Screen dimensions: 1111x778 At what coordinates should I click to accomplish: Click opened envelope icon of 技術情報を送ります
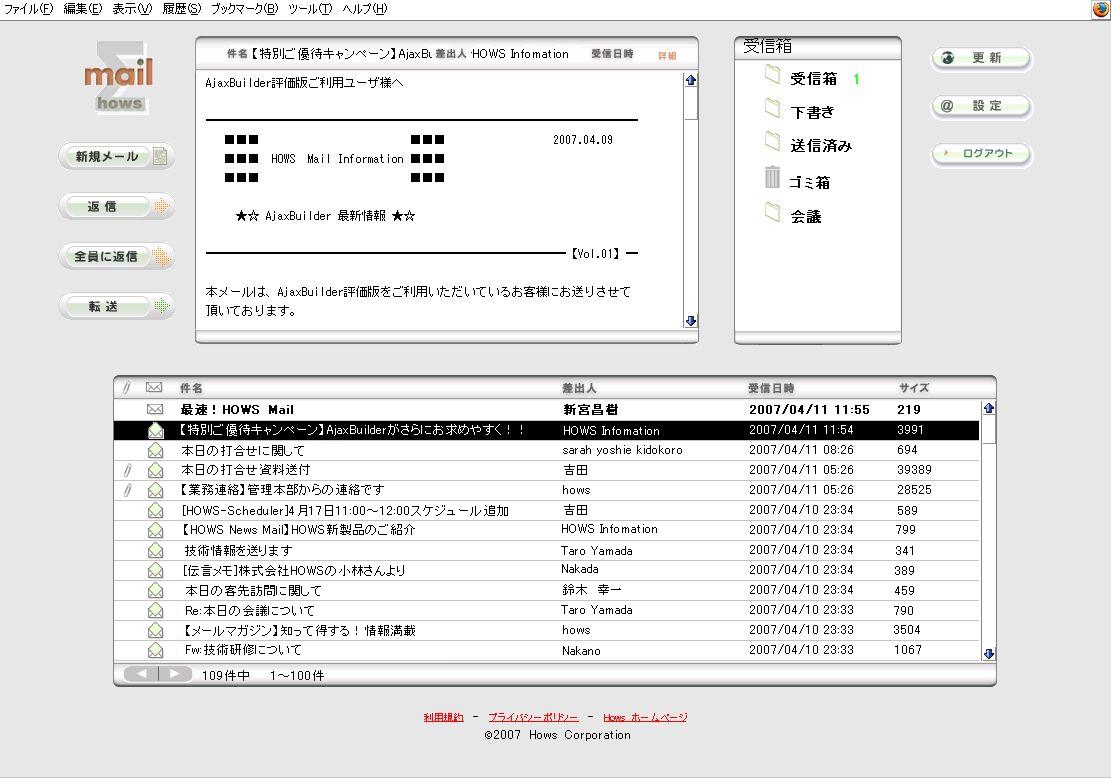point(155,550)
